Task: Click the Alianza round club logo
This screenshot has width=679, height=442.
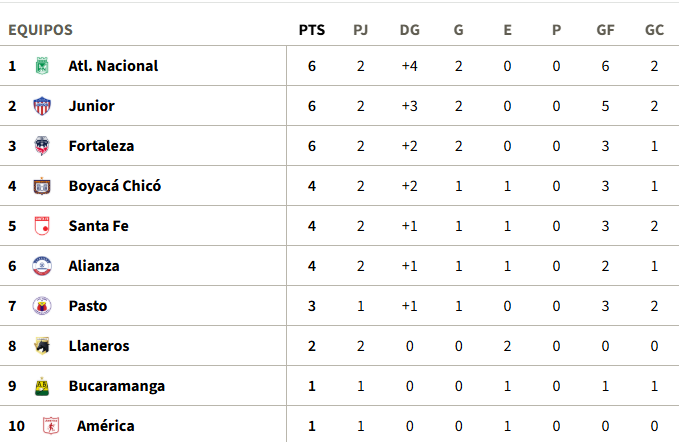Action: pyautogui.click(x=42, y=266)
